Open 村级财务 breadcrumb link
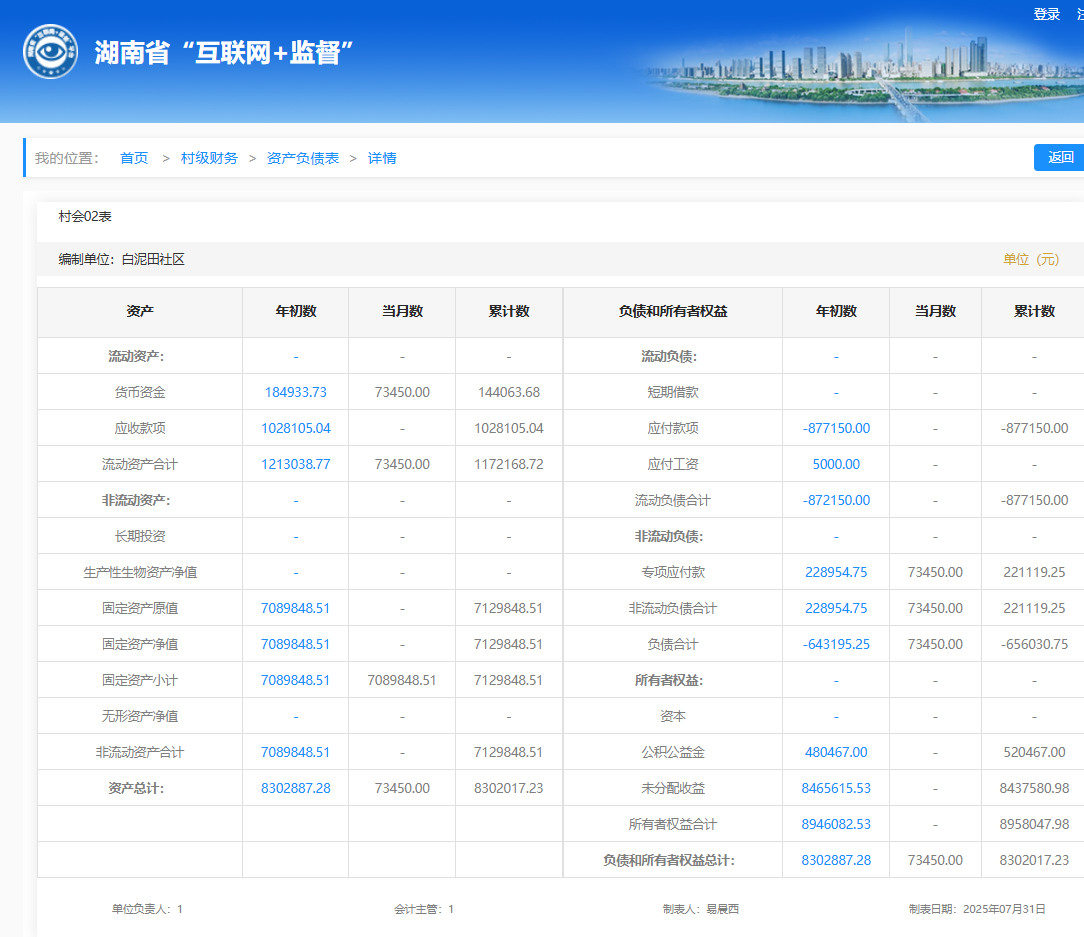1084x937 pixels. [209, 158]
